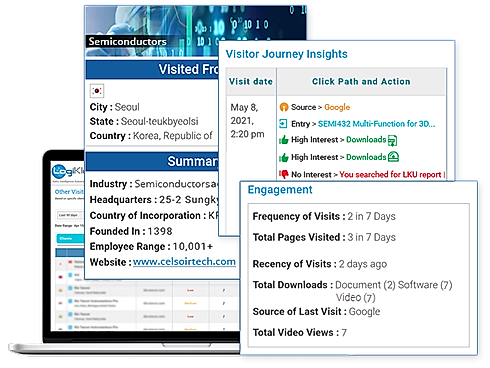Viewport: 490px width, 368px height.
Task: Open the Google source link
Action: [x=337, y=107]
